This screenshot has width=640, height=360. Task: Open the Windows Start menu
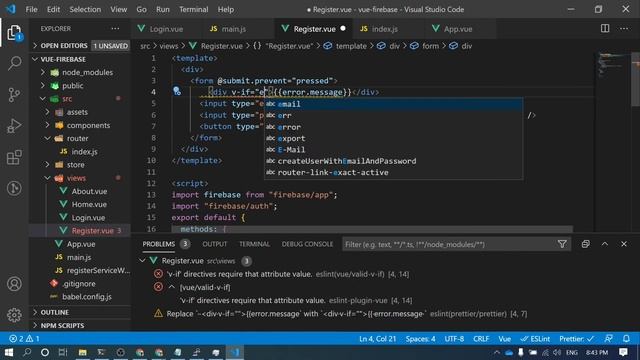tap(9, 352)
